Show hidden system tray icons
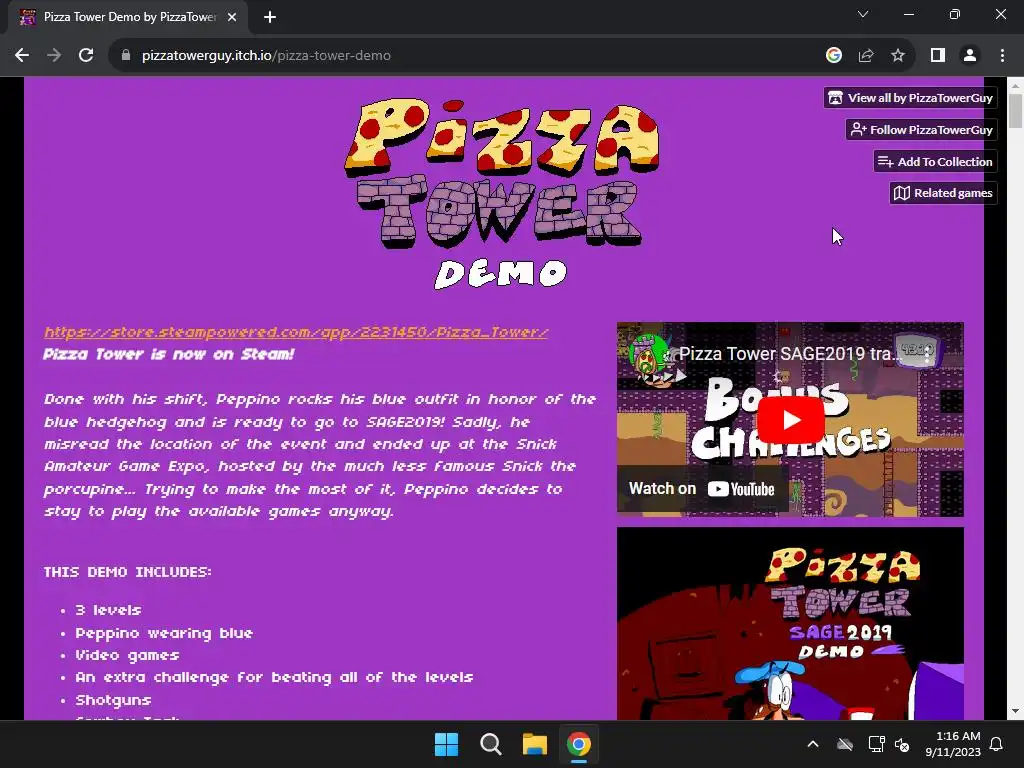This screenshot has height=768, width=1024. (x=813, y=744)
